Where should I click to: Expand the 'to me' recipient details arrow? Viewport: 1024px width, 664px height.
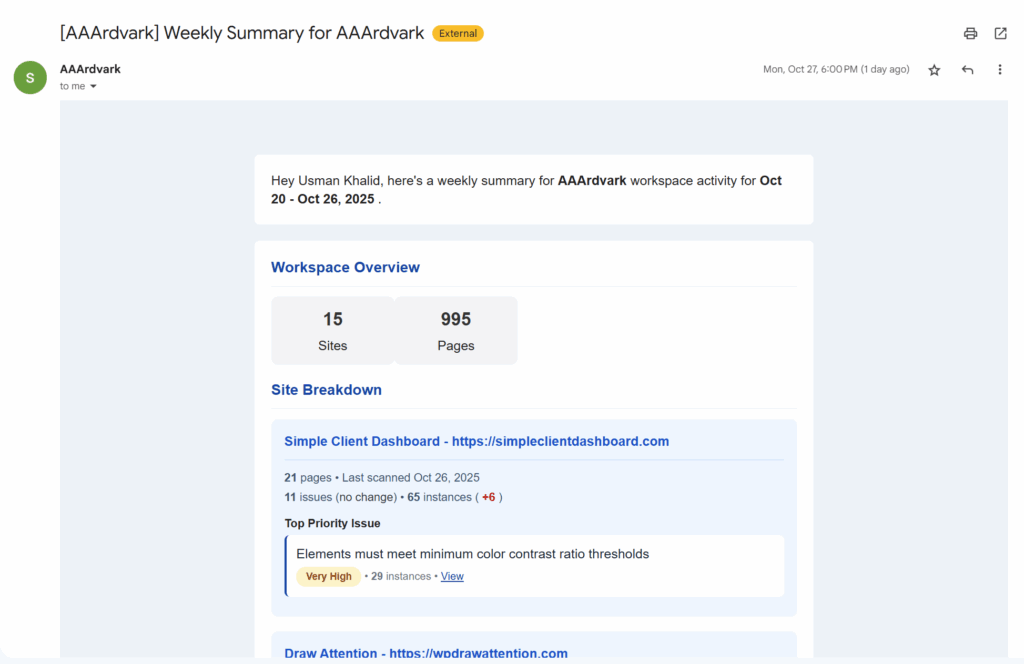(94, 87)
